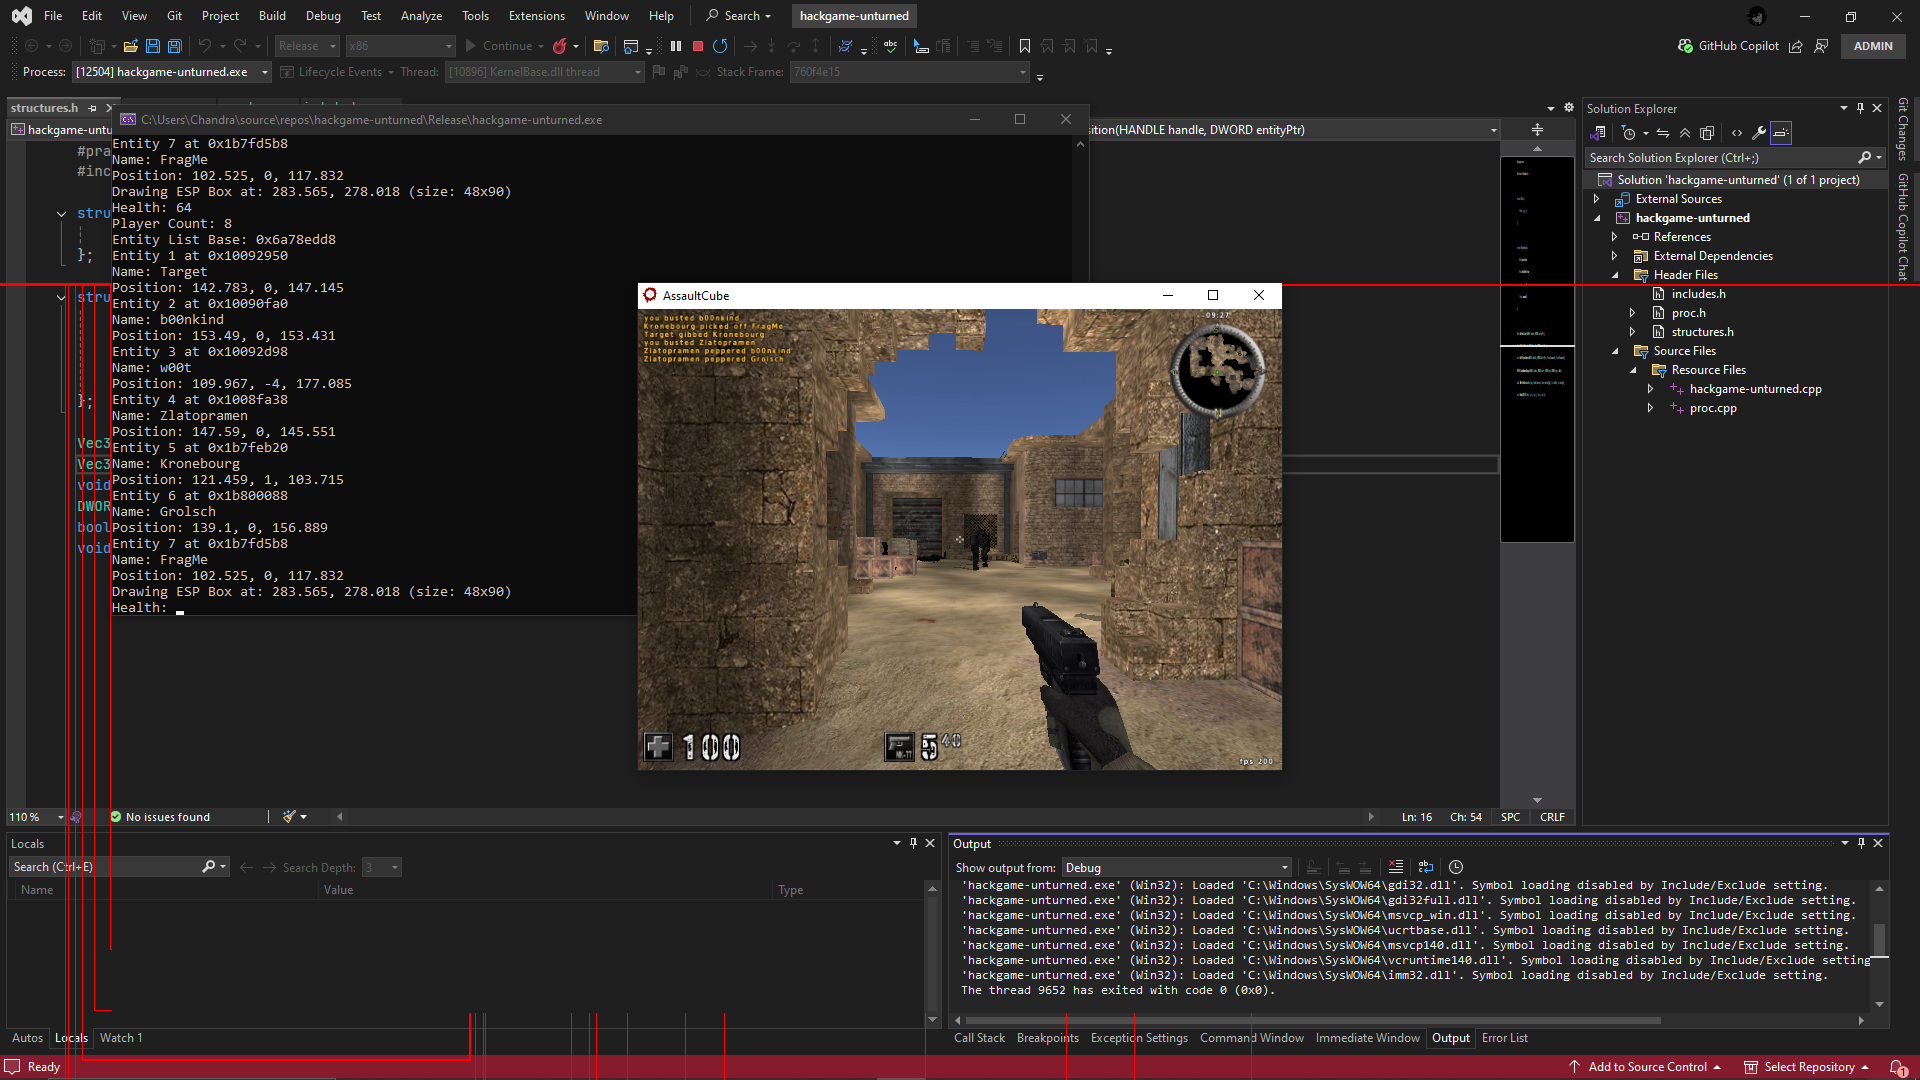The width and height of the screenshot is (1920, 1080).
Task: Open the Hot Reload flame icon
Action: (560, 46)
